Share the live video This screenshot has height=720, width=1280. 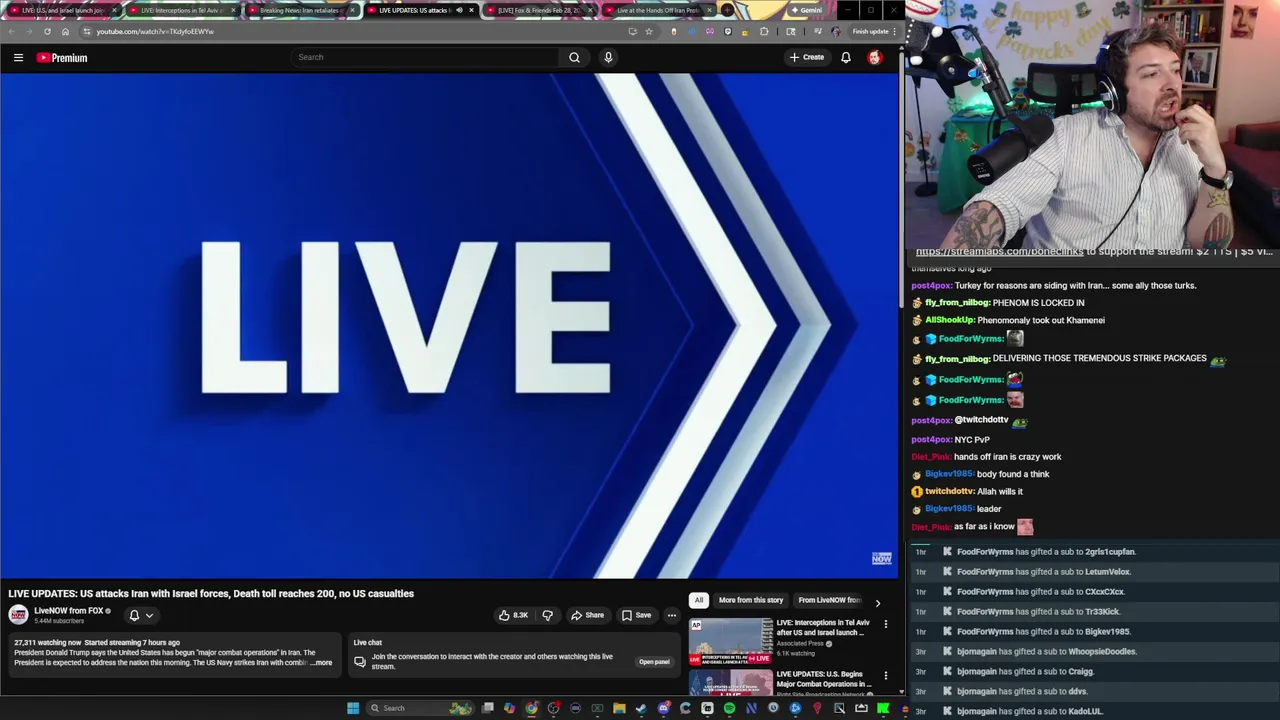coord(587,615)
